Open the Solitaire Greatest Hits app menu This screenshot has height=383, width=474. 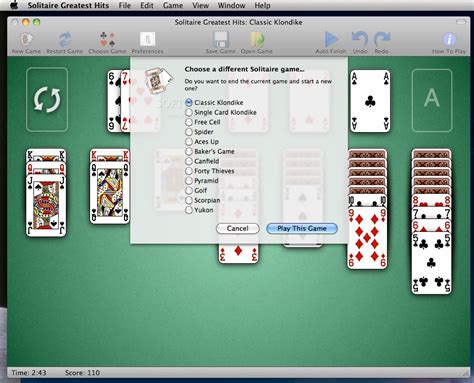point(68,5)
